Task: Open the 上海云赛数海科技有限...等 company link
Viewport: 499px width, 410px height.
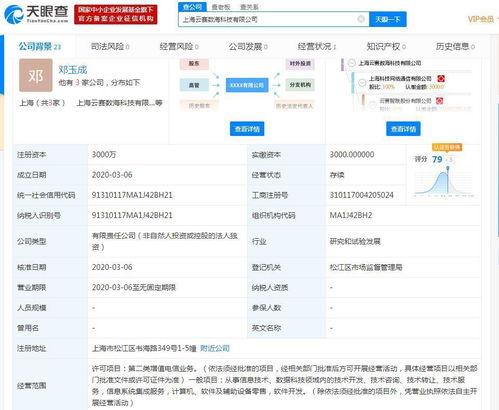Action: (119, 103)
